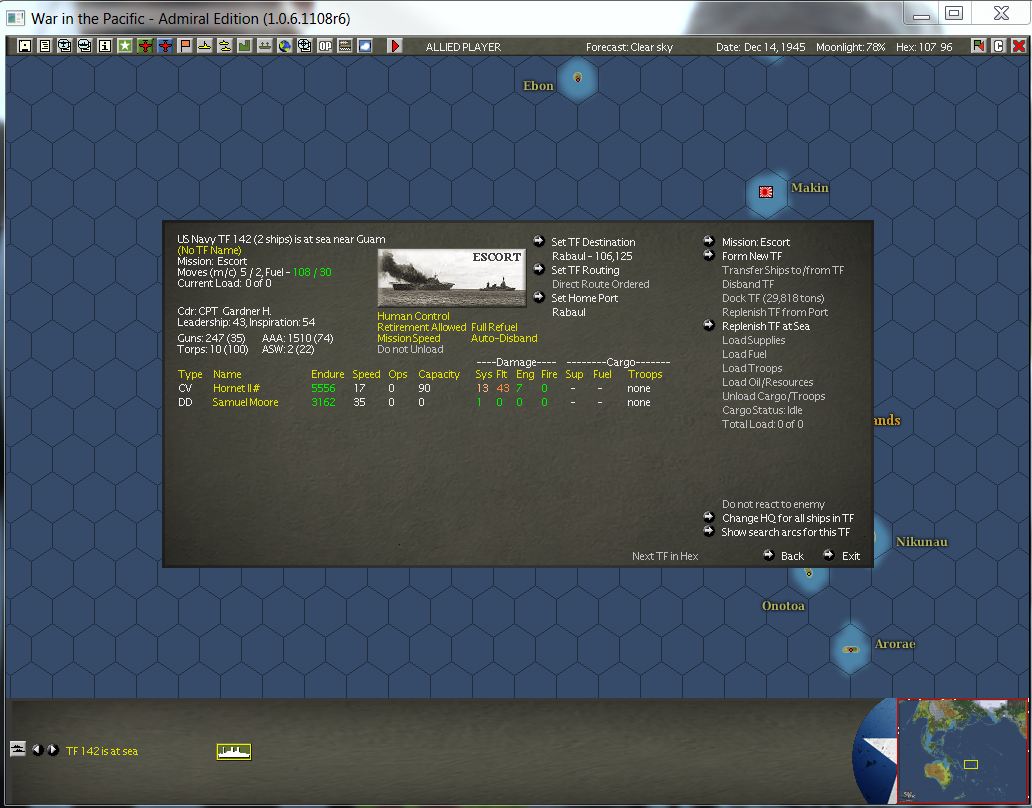
Task: Click Dock TF (29,818 tons)
Action: click(773, 298)
